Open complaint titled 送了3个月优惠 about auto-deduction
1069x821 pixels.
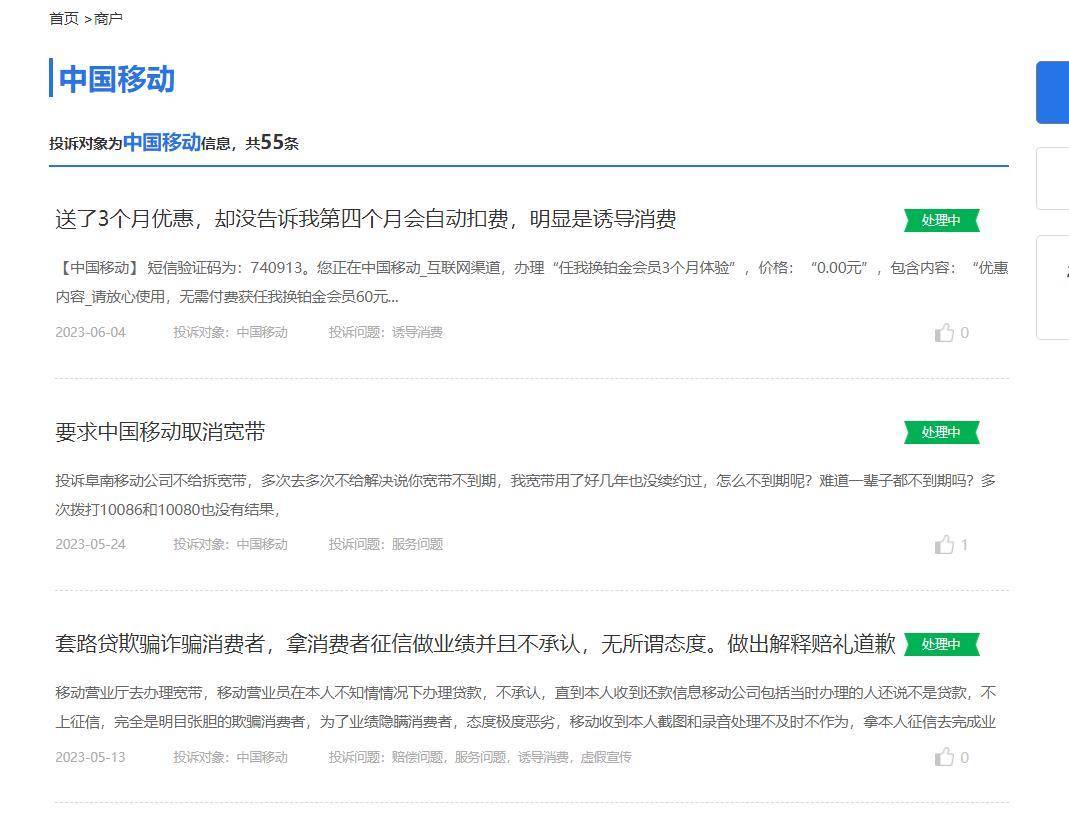point(365,219)
